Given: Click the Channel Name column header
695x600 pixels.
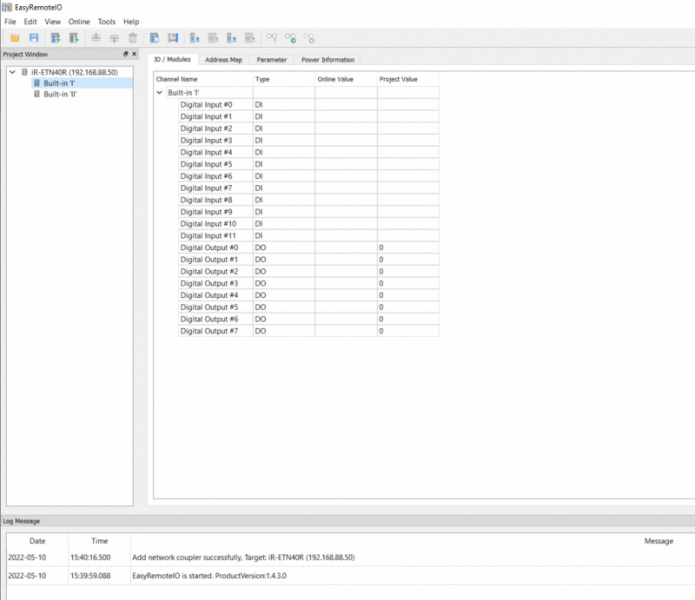Looking at the screenshot, I should (177, 78).
